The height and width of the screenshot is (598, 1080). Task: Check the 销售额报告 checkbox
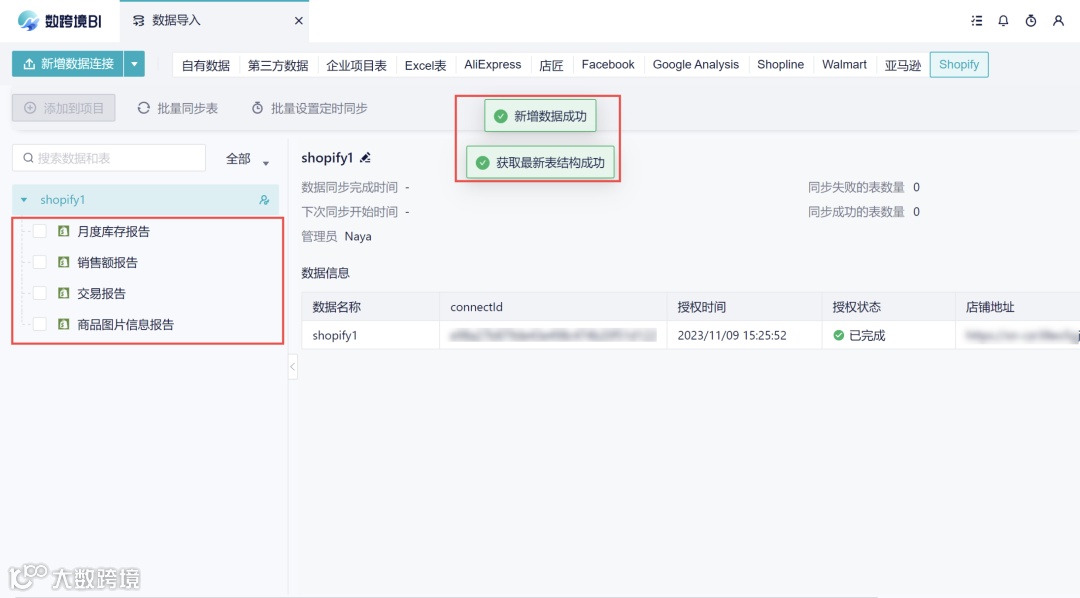pos(38,262)
